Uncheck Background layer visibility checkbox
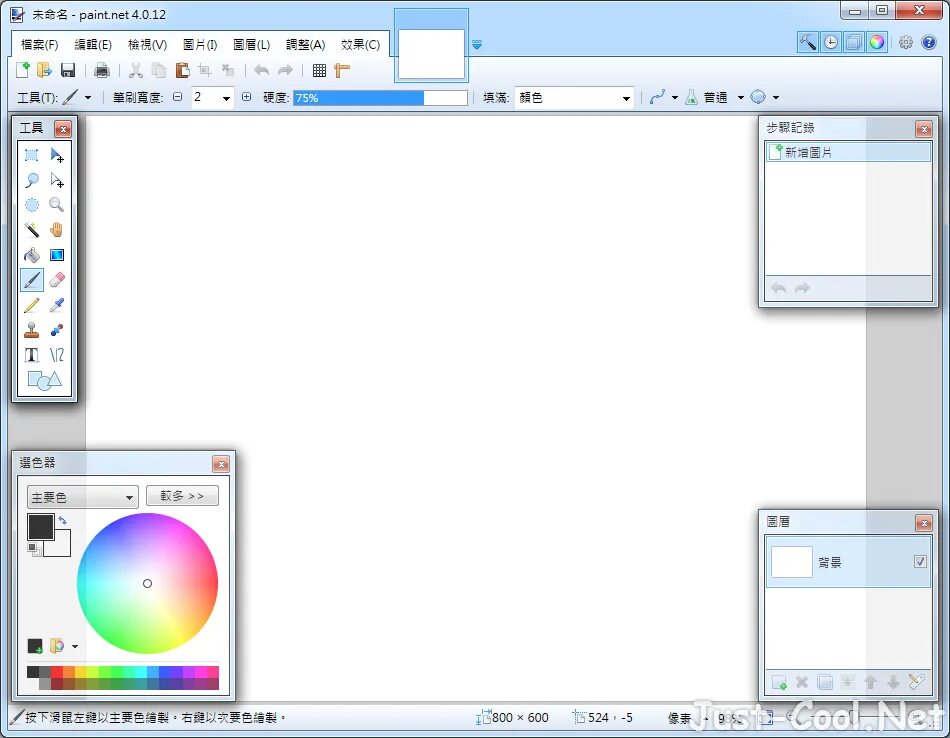Screen dimensions: 950x738 coord(920,562)
